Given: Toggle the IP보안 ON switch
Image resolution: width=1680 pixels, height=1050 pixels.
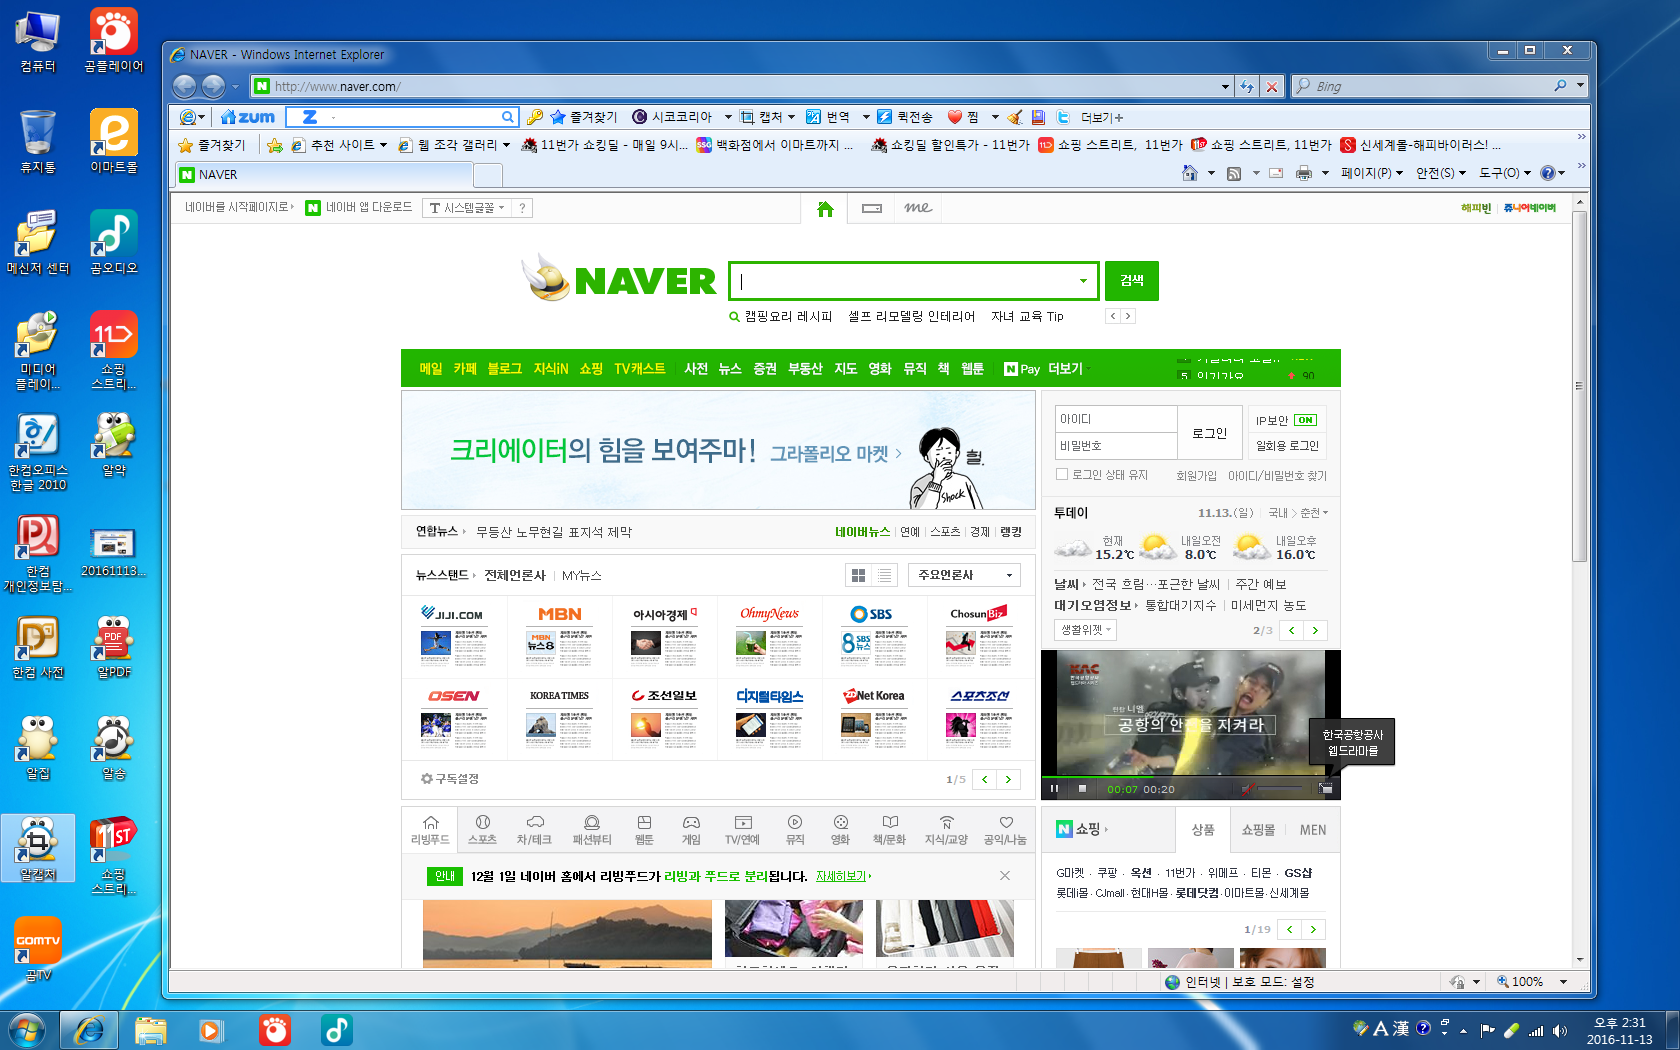Looking at the screenshot, I should click(x=1305, y=420).
